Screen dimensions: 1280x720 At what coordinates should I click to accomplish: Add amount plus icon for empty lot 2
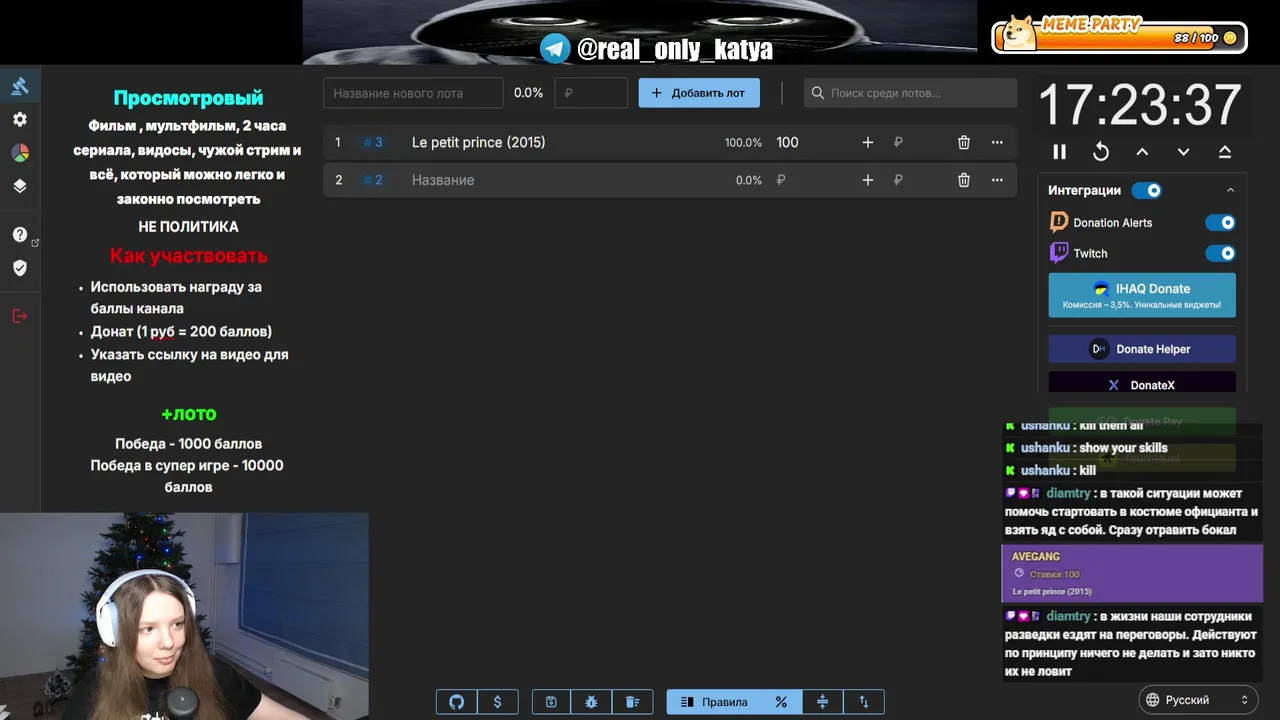(868, 180)
